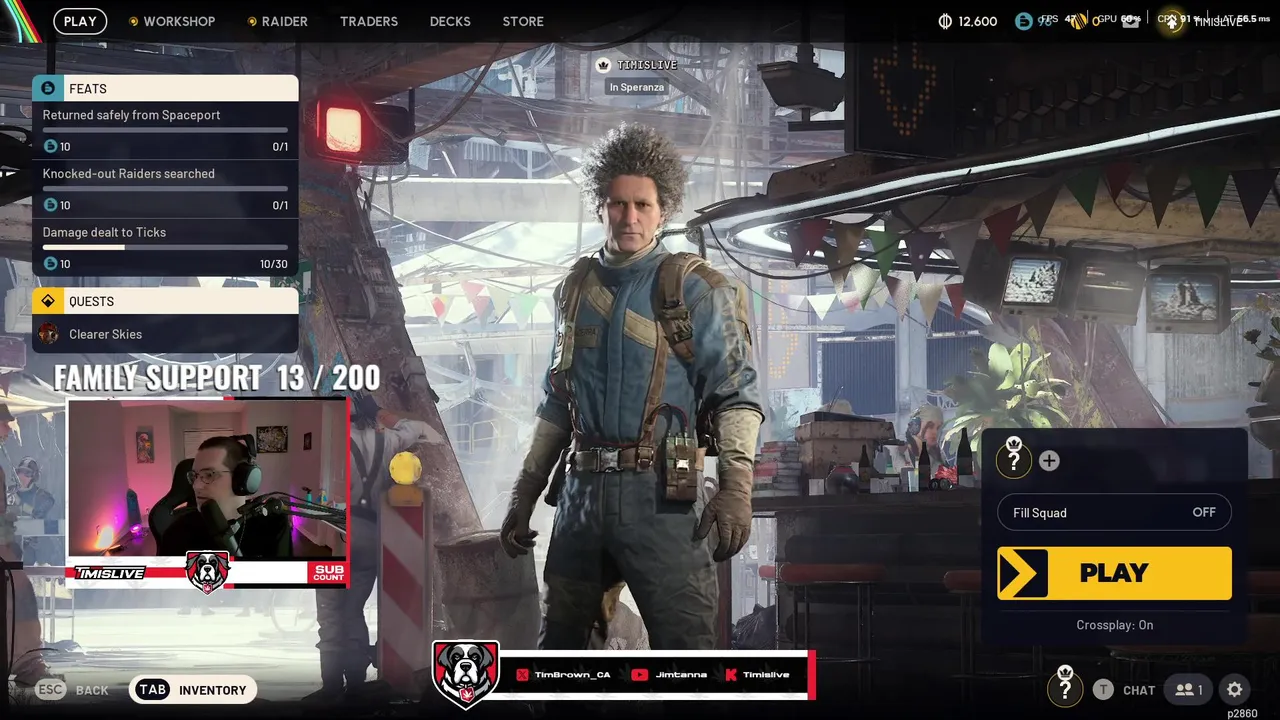1280x720 pixels.
Task: Add a squad member with the plus icon
Action: pyautogui.click(x=1049, y=461)
